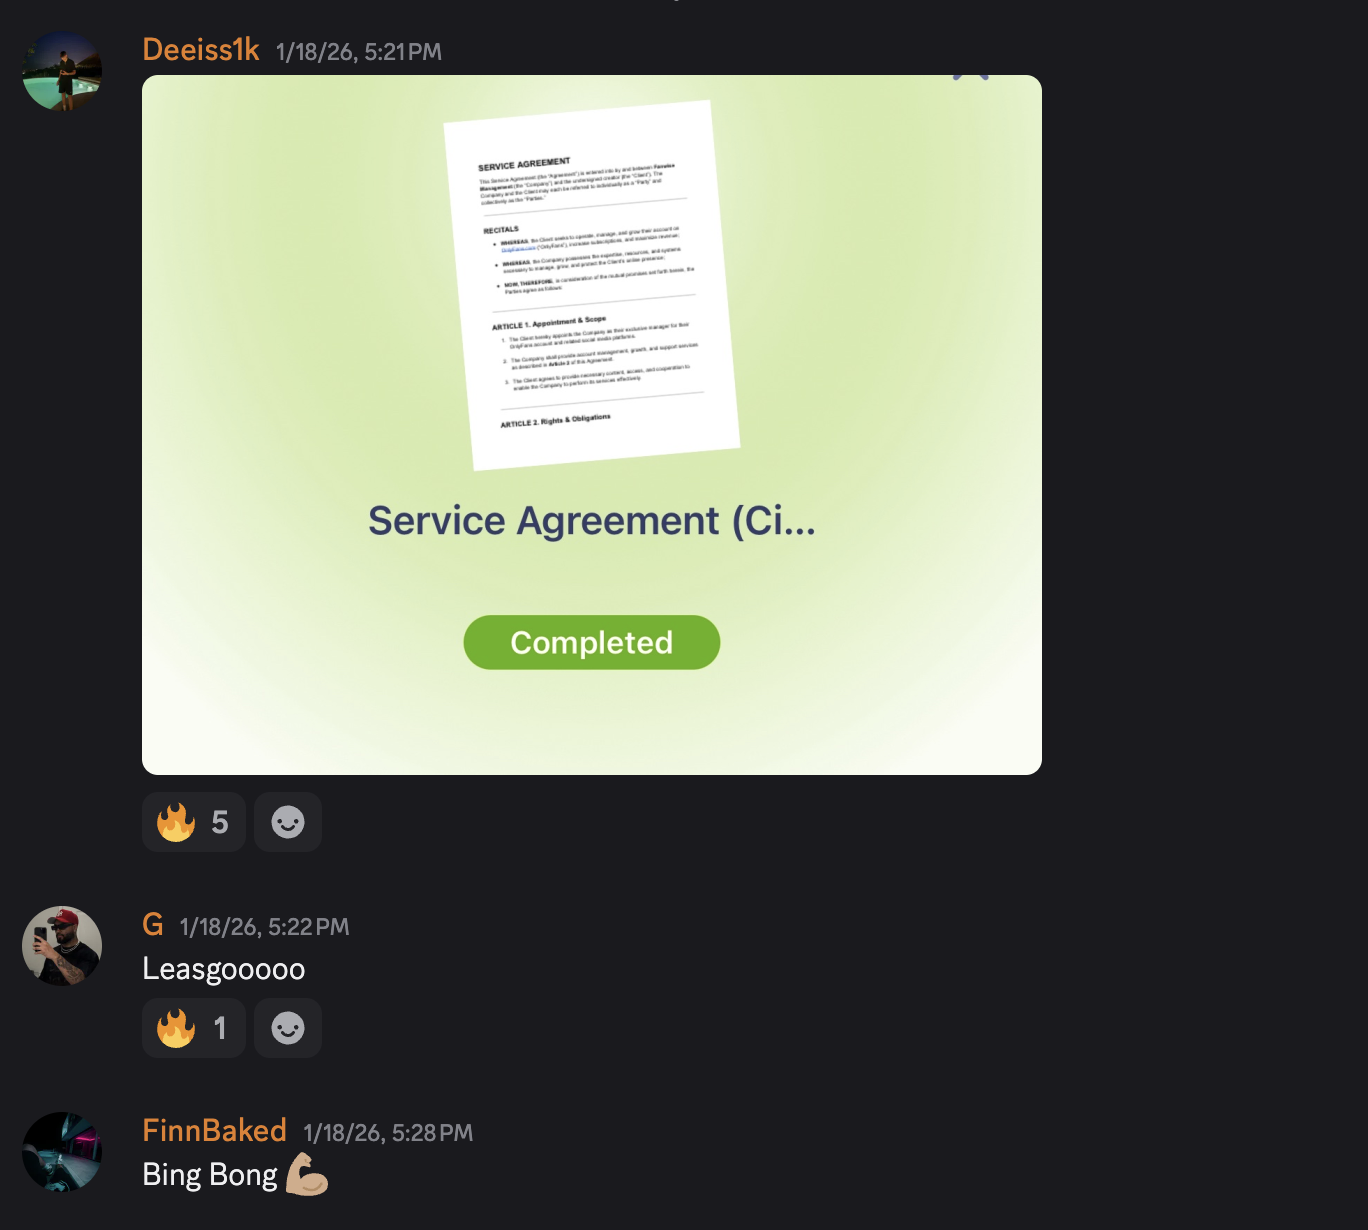The image size is (1368, 1230).
Task: Click the green Completed badge in image
Action: click(x=592, y=642)
